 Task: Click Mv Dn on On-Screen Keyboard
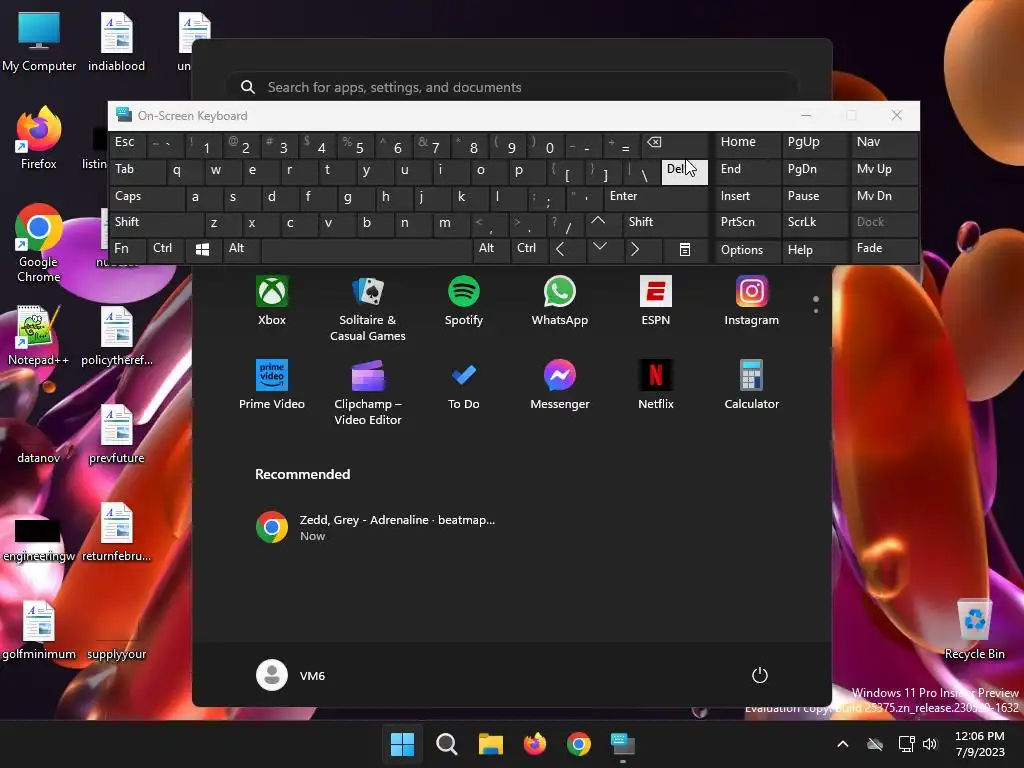click(884, 197)
